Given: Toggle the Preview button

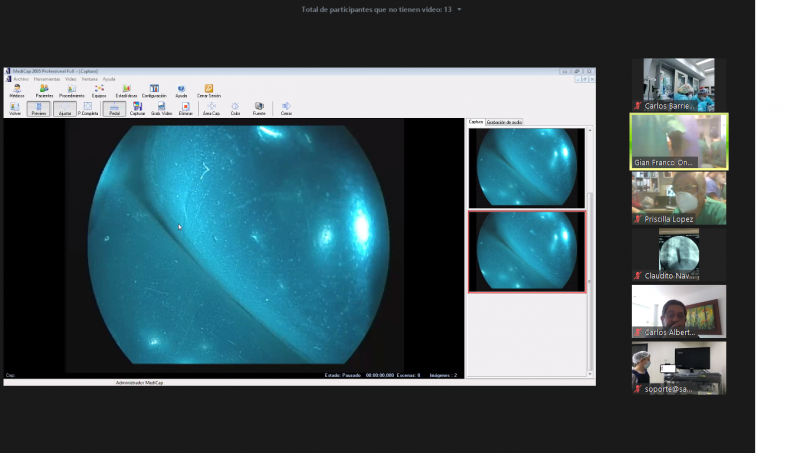Looking at the screenshot, I should click(38, 108).
